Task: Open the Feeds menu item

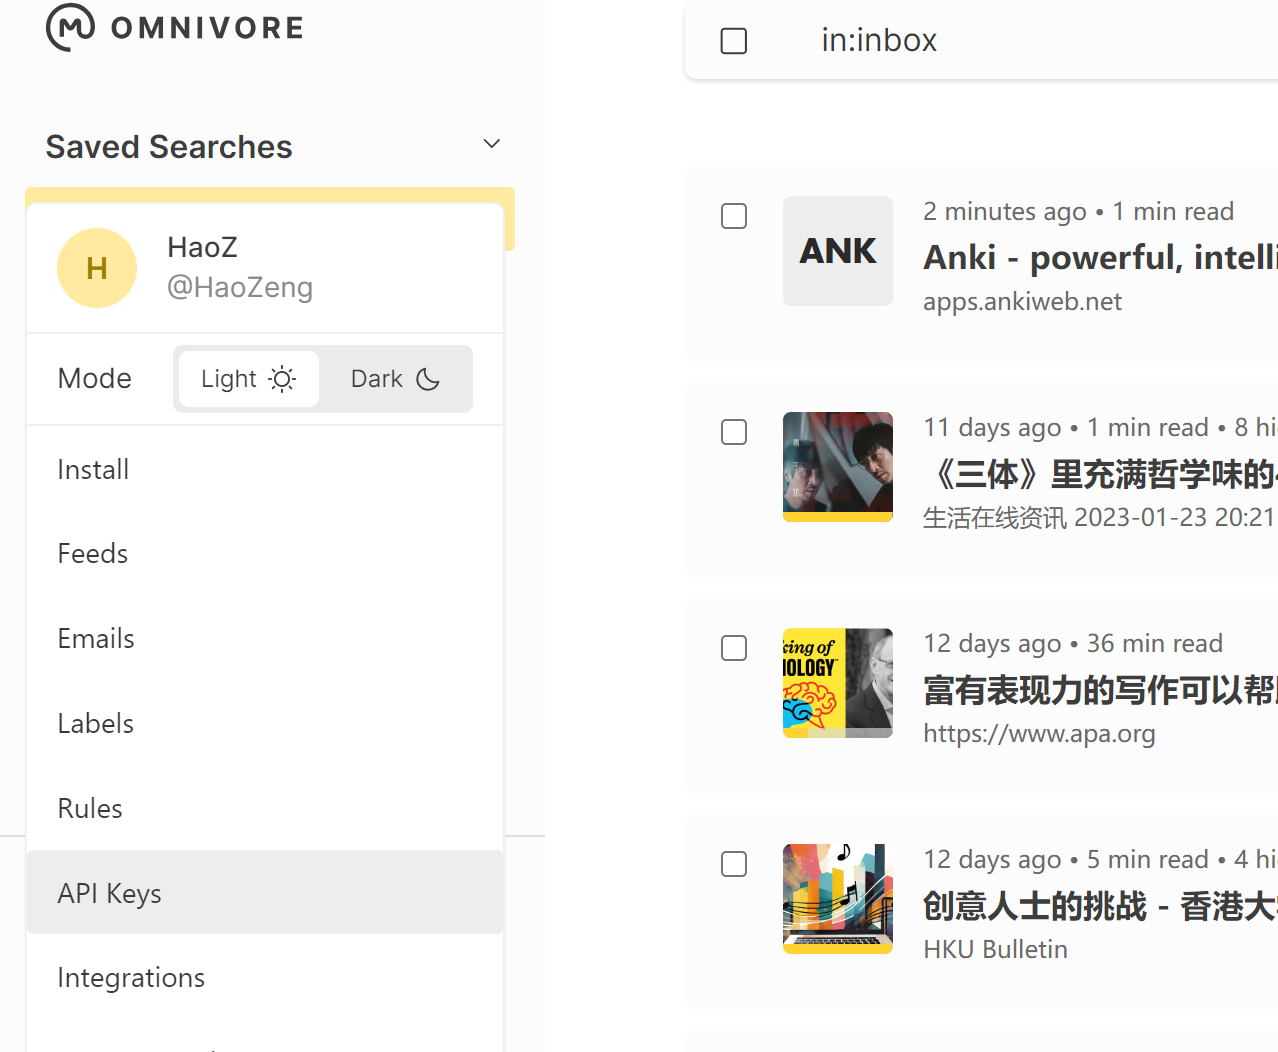Action: tap(93, 554)
